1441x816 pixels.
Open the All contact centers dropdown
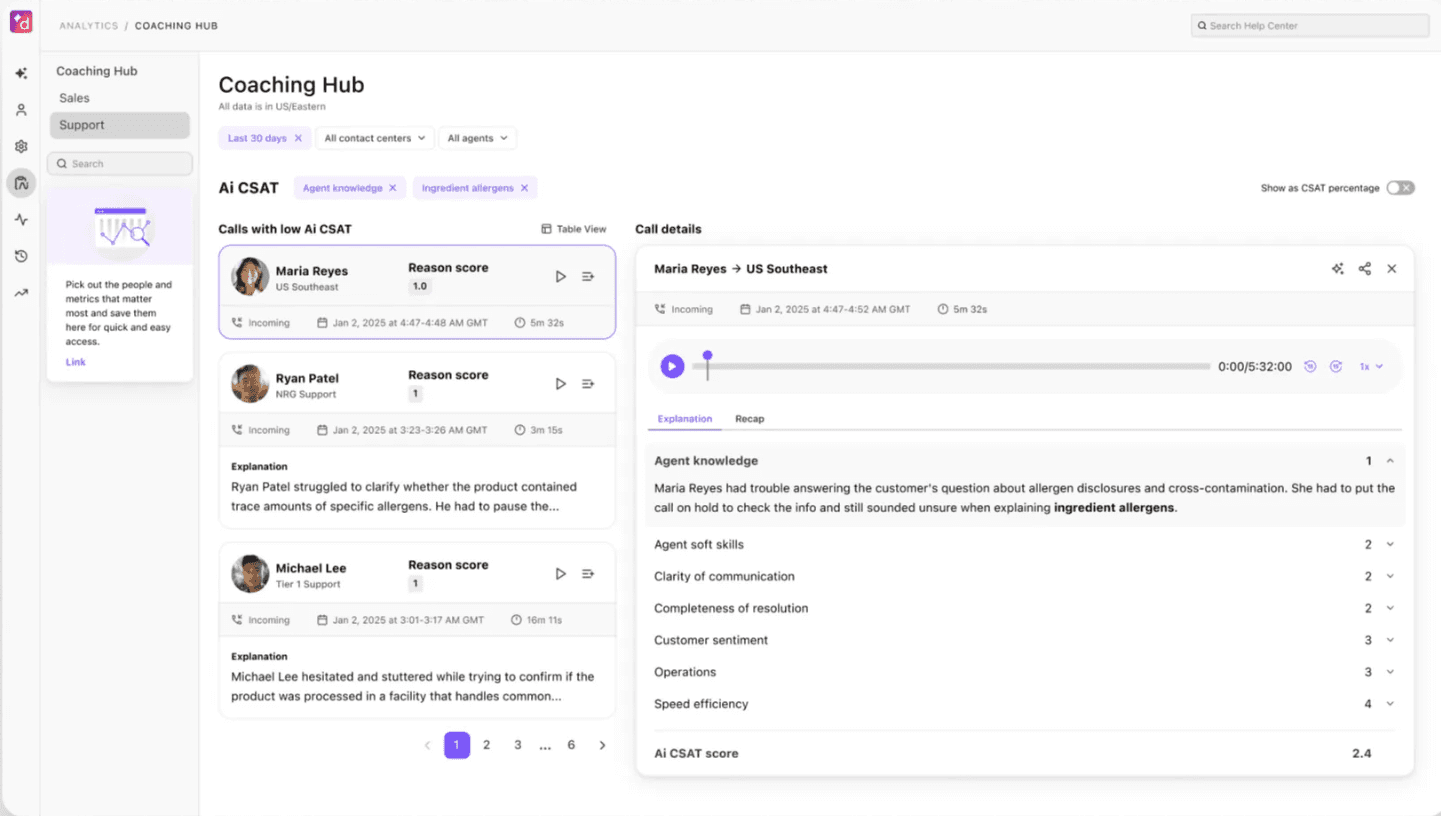[x=374, y=138]
